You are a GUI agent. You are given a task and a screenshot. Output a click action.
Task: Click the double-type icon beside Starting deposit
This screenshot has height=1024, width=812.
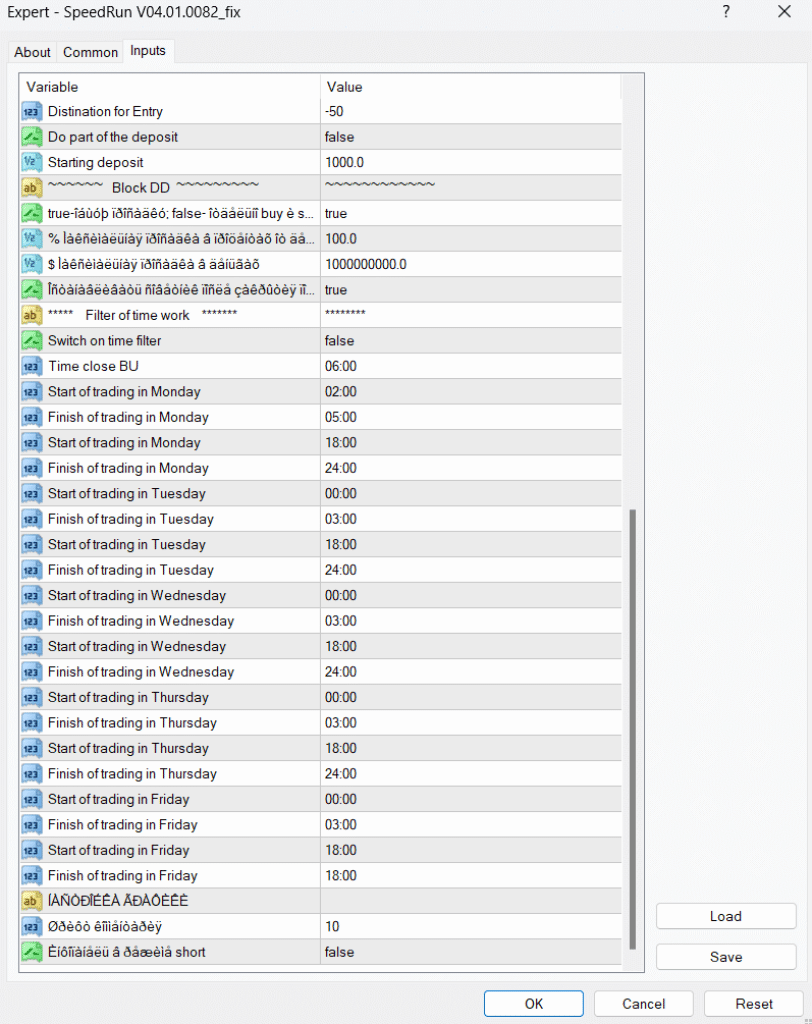(31, 163)
